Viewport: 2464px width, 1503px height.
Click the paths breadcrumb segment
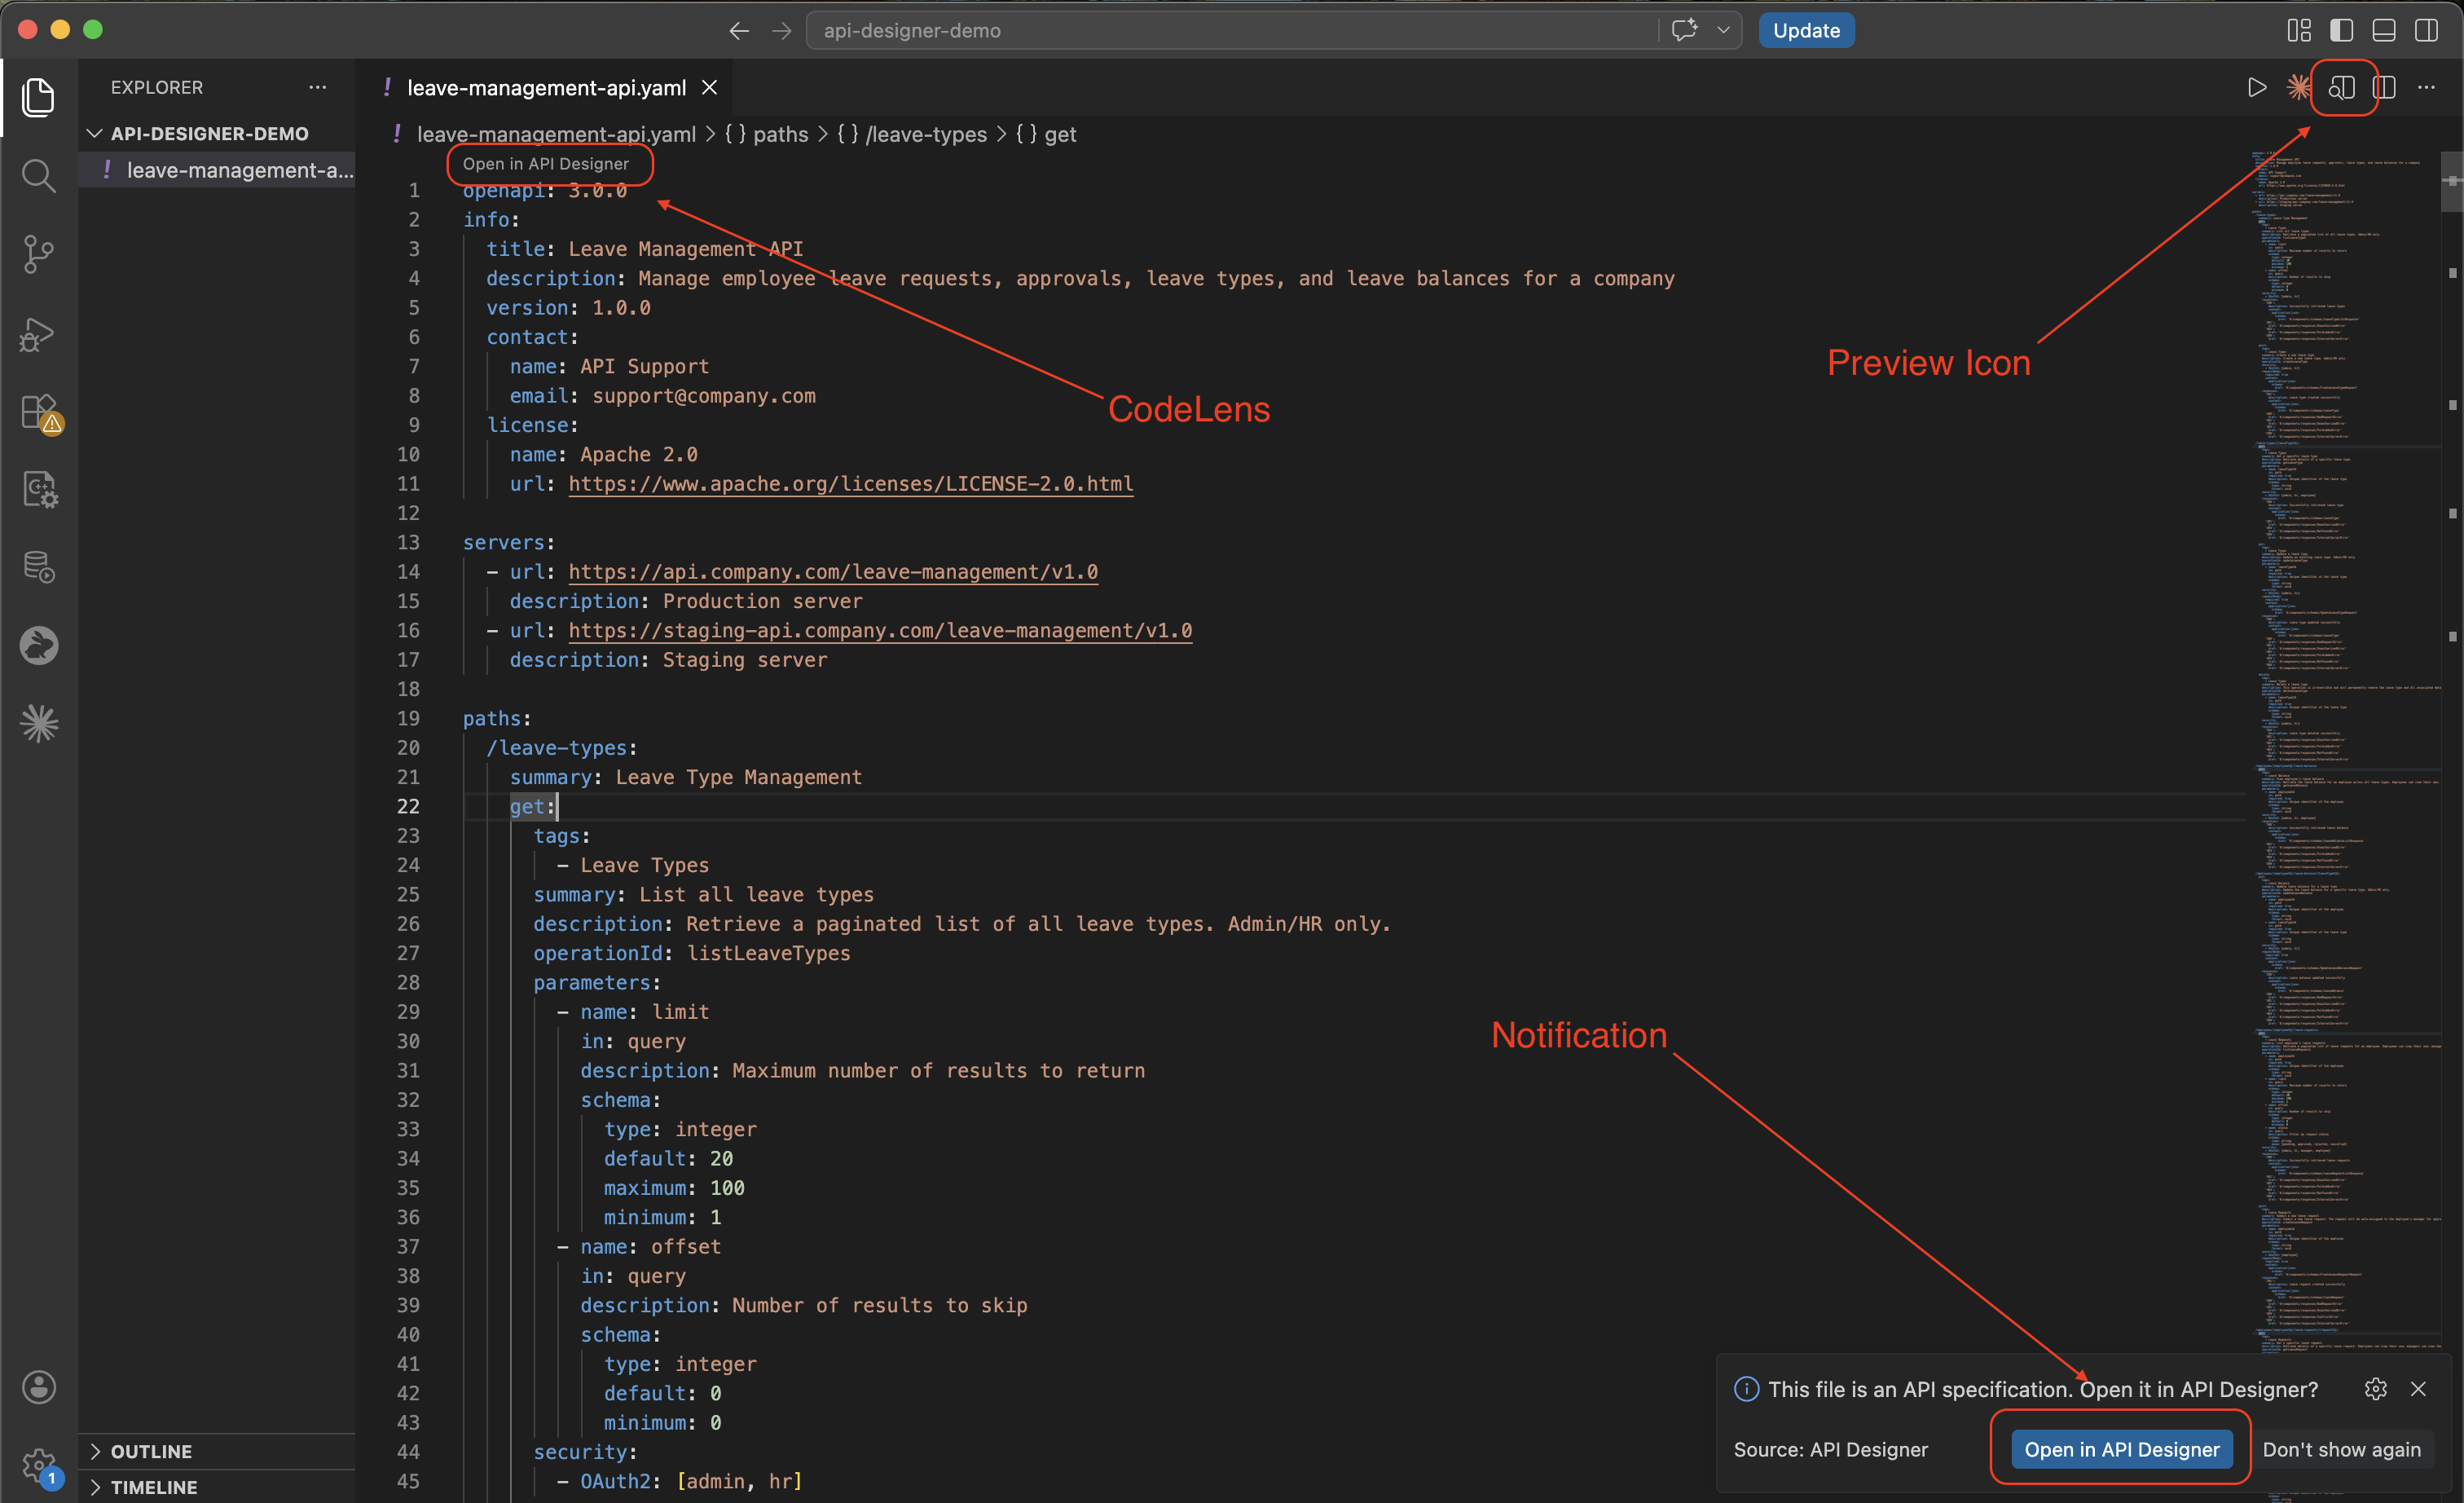(x=766, y=134)
